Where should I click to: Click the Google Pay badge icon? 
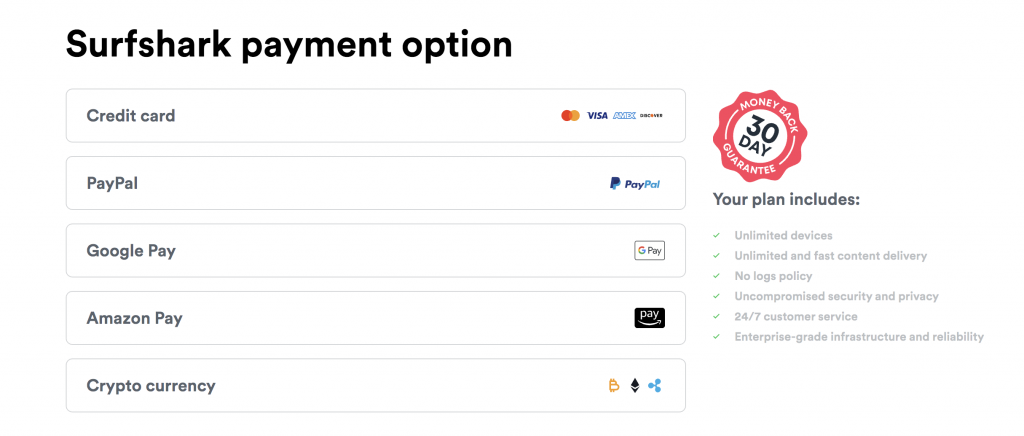point(649,251)
